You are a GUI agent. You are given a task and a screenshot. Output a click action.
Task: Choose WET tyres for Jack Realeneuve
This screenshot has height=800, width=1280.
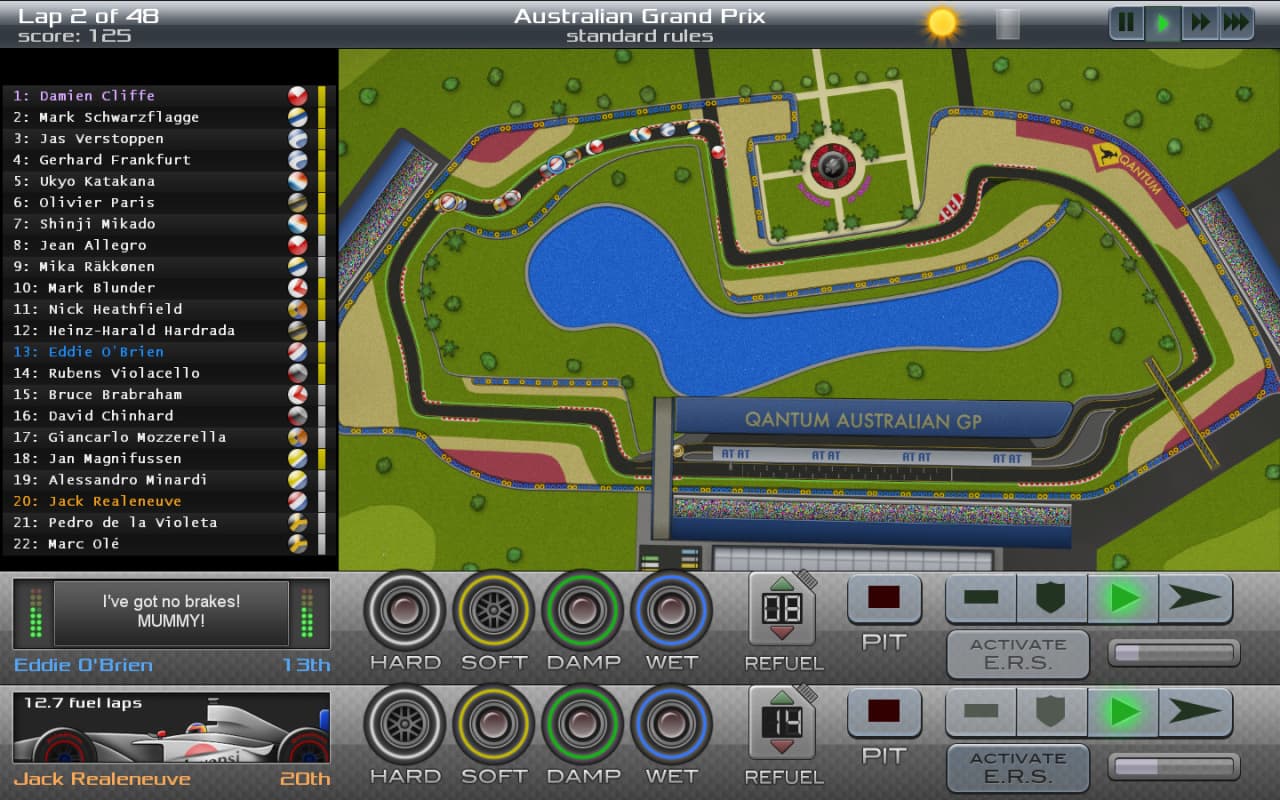pos(671,724)
